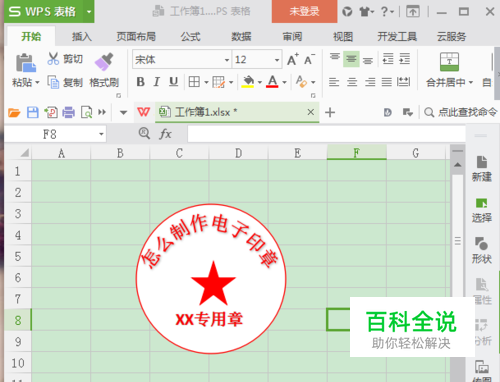Open the 页面布局 tab
This screenshot has height=382, width=500.
coord(136,36)
